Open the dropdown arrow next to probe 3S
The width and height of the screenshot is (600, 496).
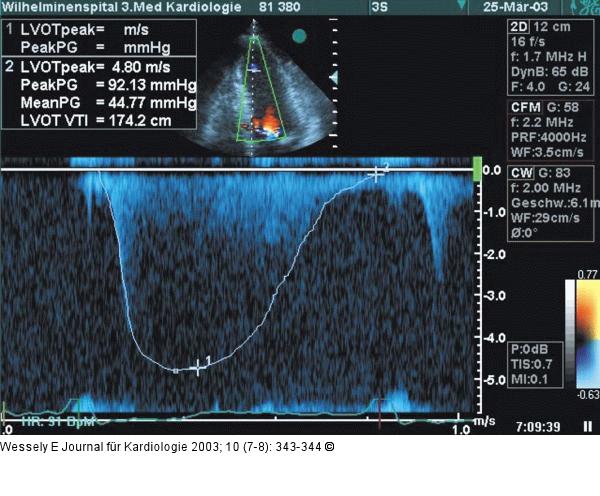(462, 5)
